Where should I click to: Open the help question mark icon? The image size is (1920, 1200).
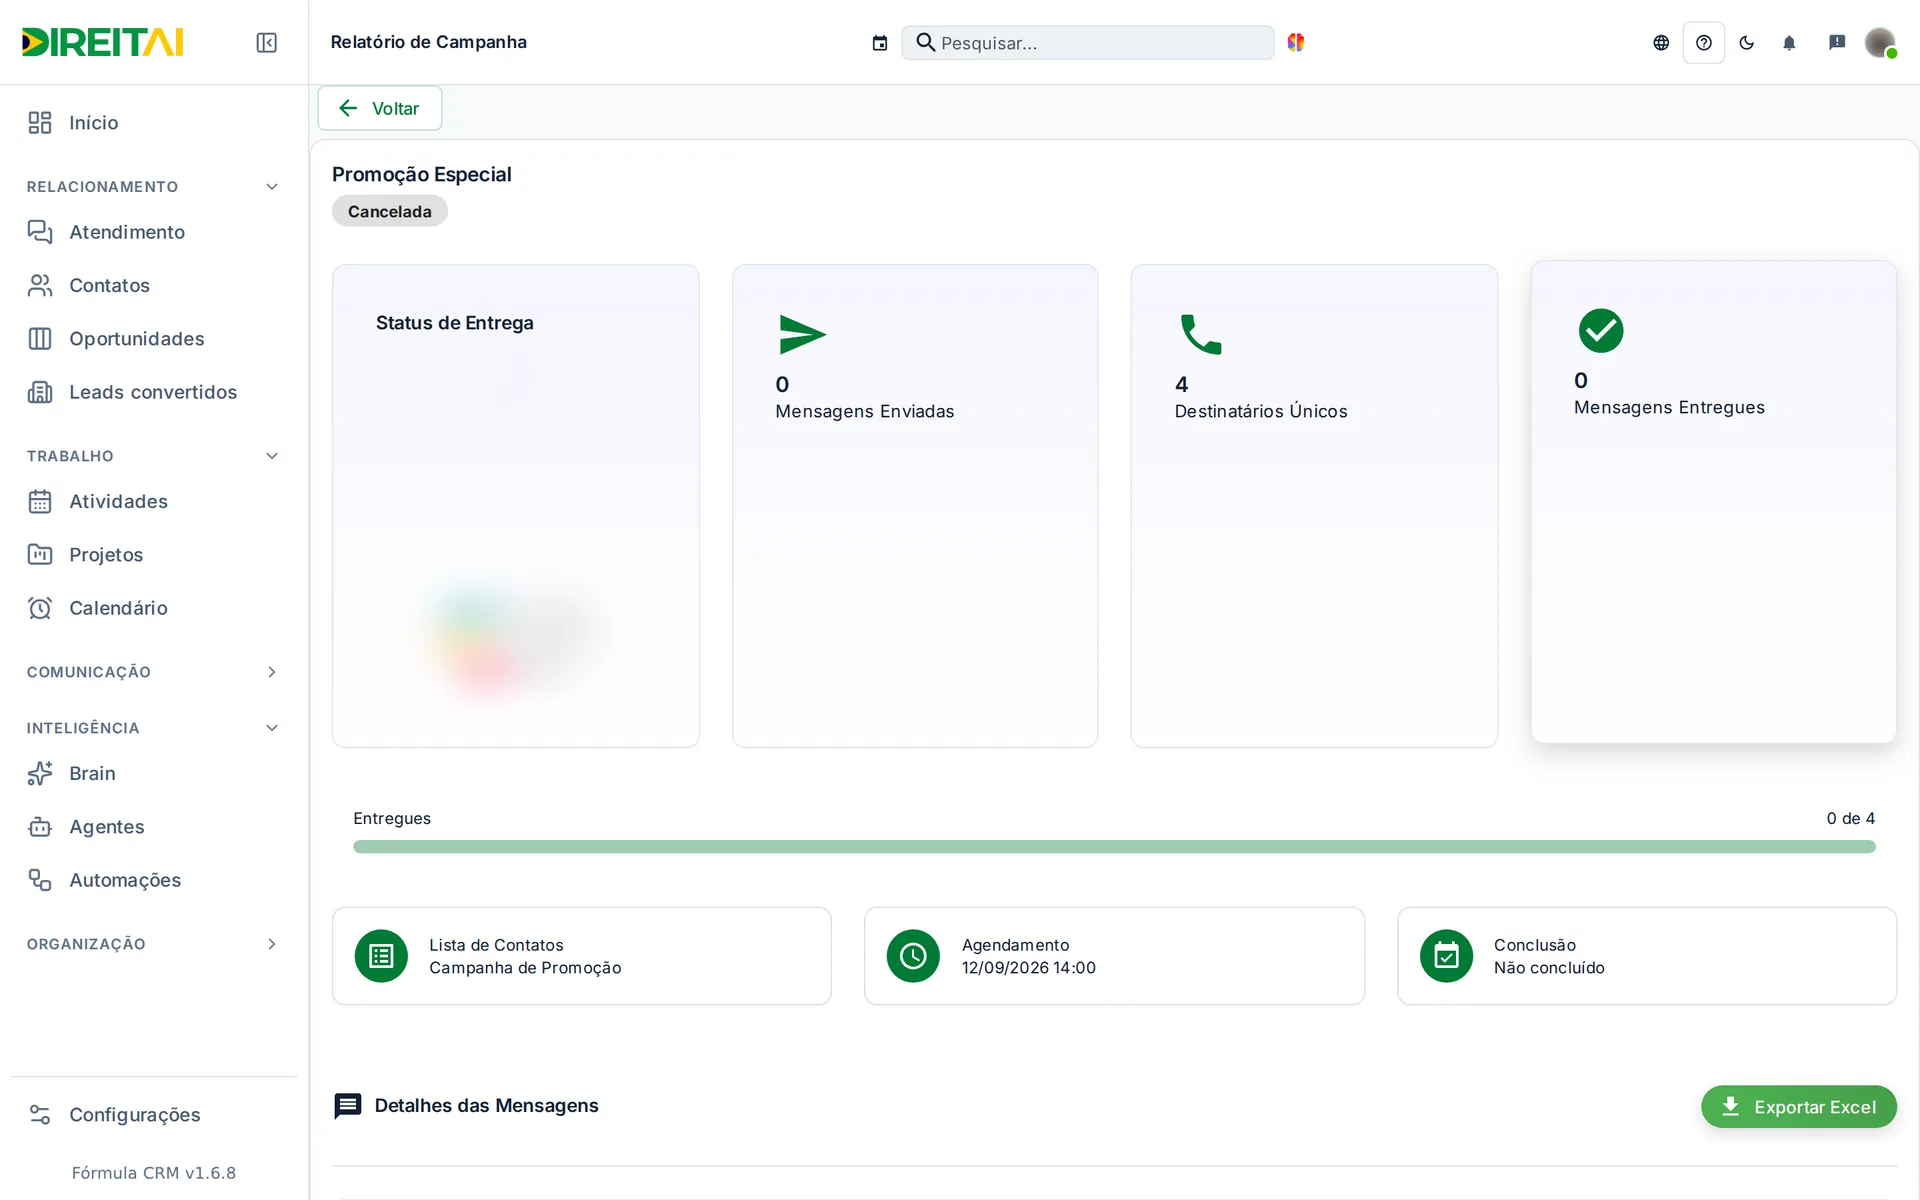pos(1704,42)
